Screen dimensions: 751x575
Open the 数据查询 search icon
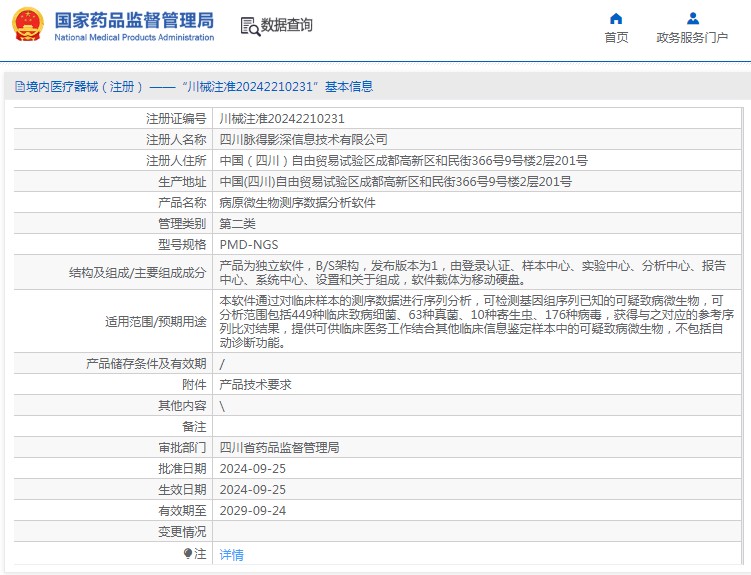tap(250, 27)
